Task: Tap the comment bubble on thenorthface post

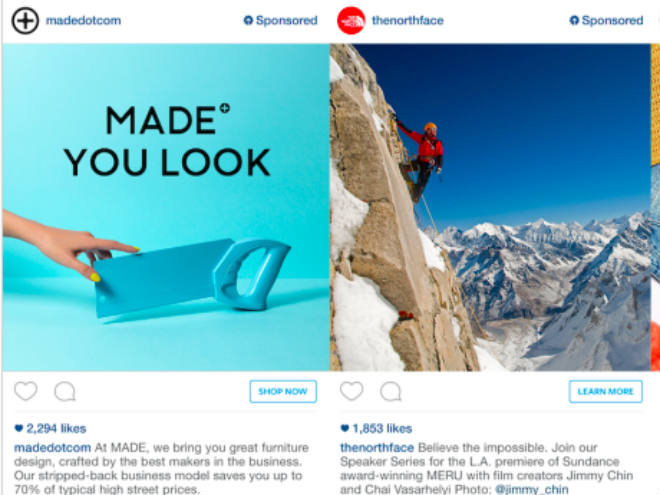Action: [391, 391]
